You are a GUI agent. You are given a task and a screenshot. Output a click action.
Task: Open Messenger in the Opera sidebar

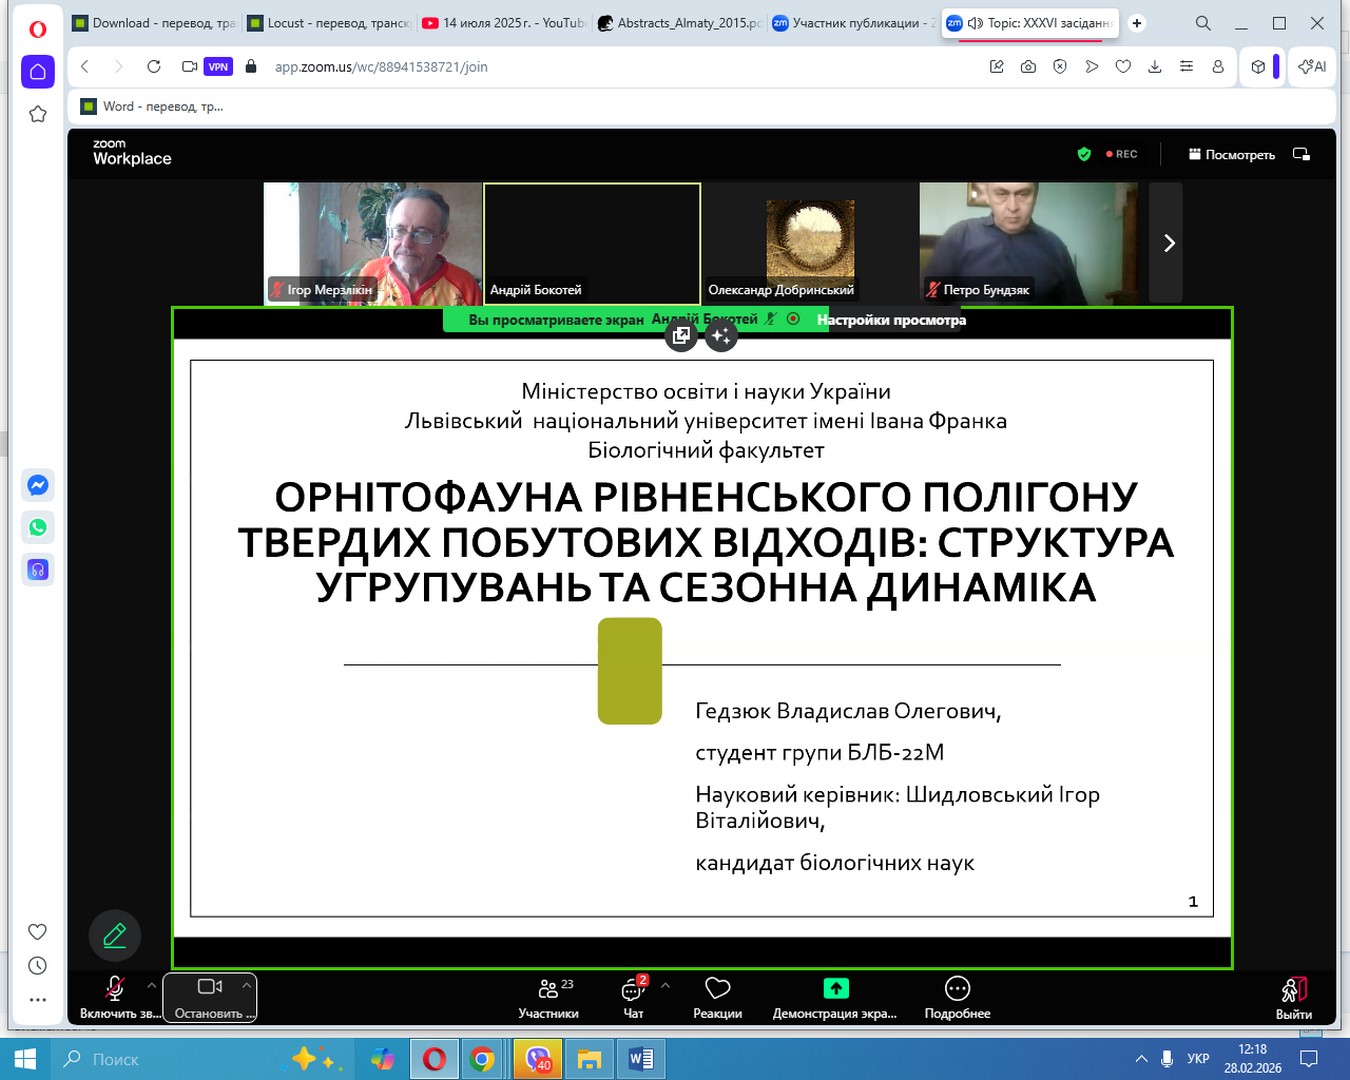38,485
